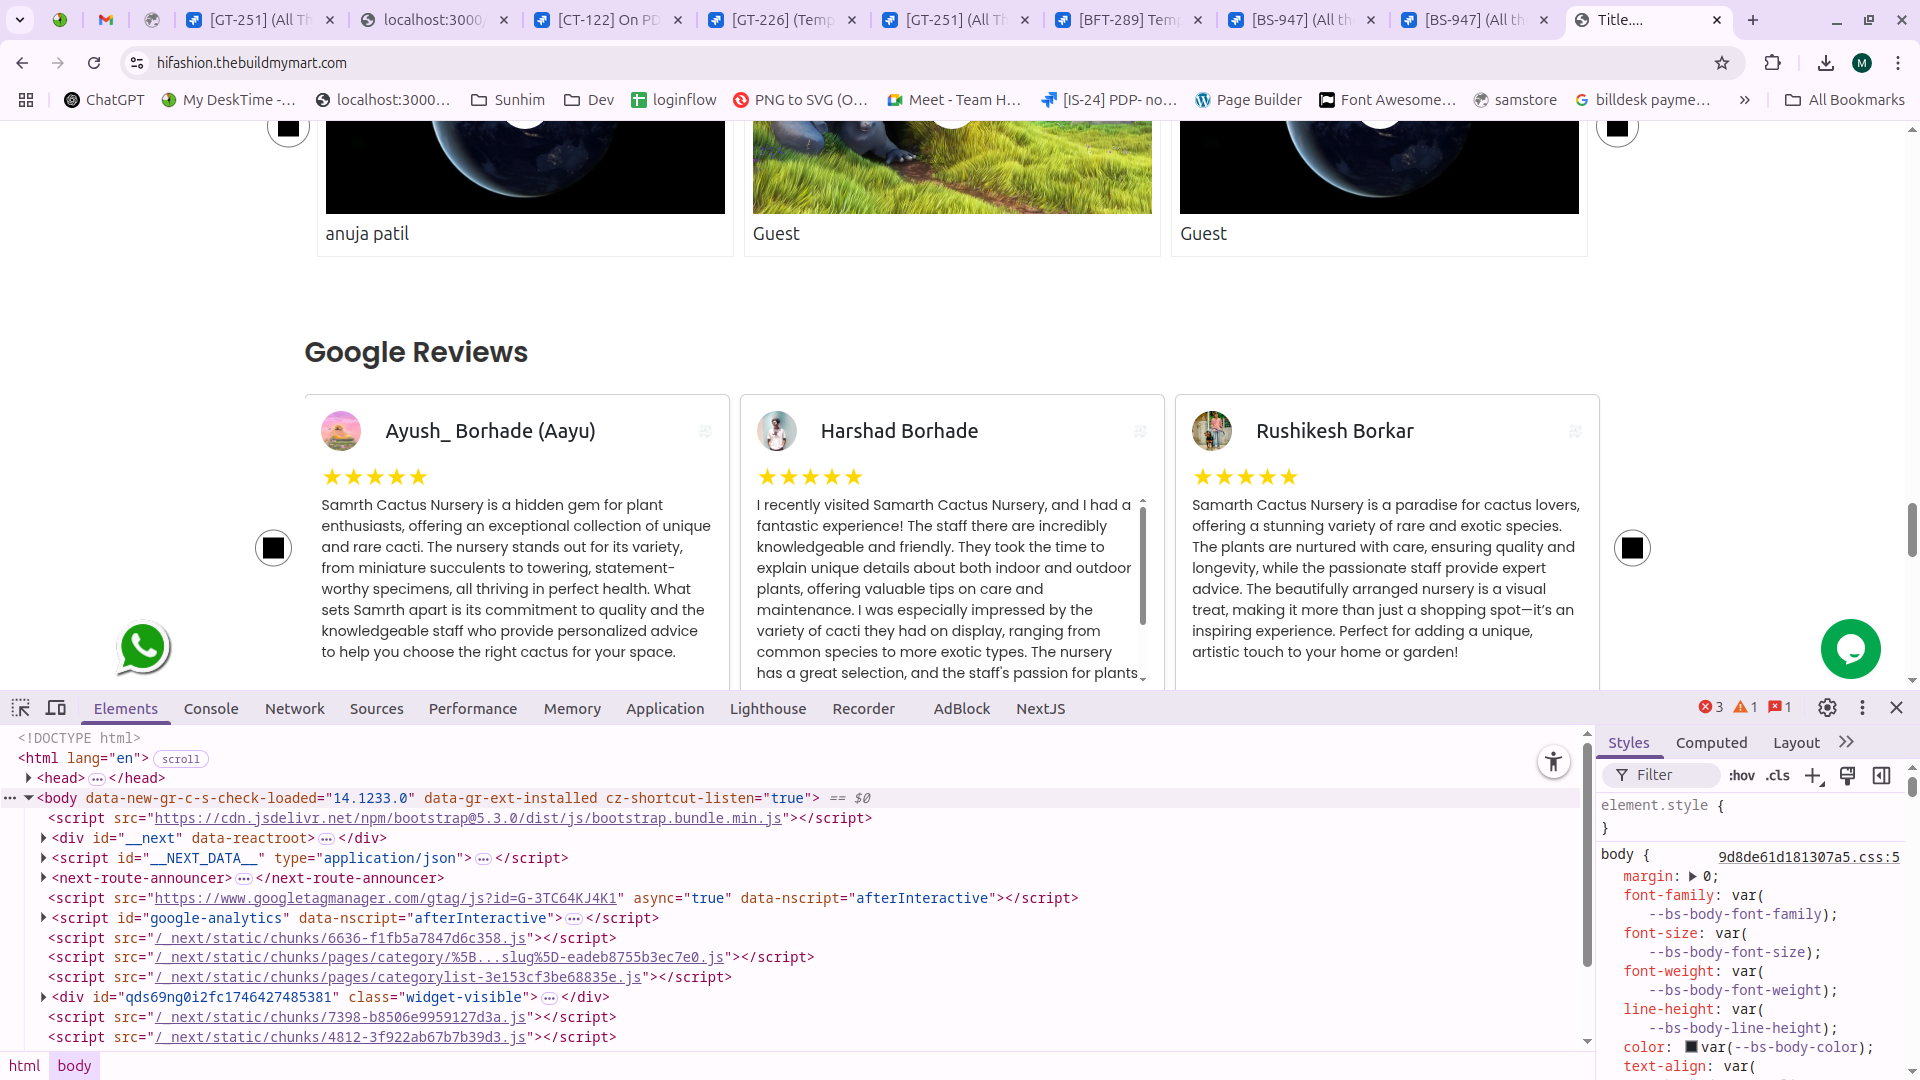
Task: Expand the __NEXT_DATA__ script node
Action: tap(44, 858)
